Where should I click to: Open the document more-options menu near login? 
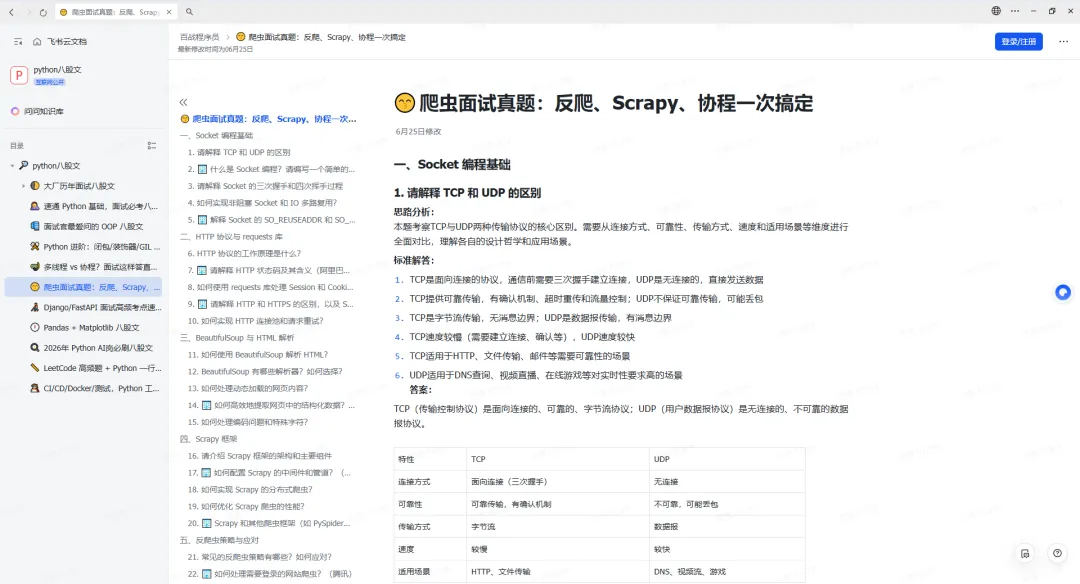pyautogui.click(x=1063, y=42)
